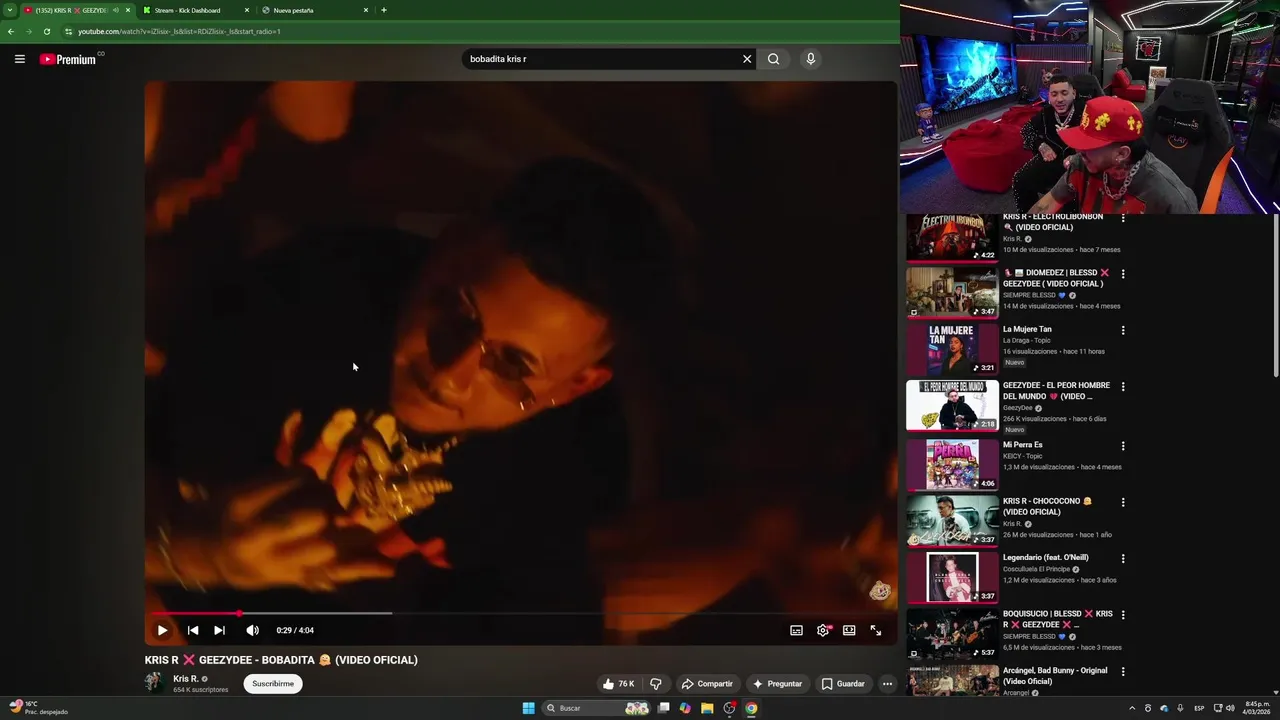Open the Kris R. channel avatar
This screenshot has height=720, width=1280.
click(154, 683)
